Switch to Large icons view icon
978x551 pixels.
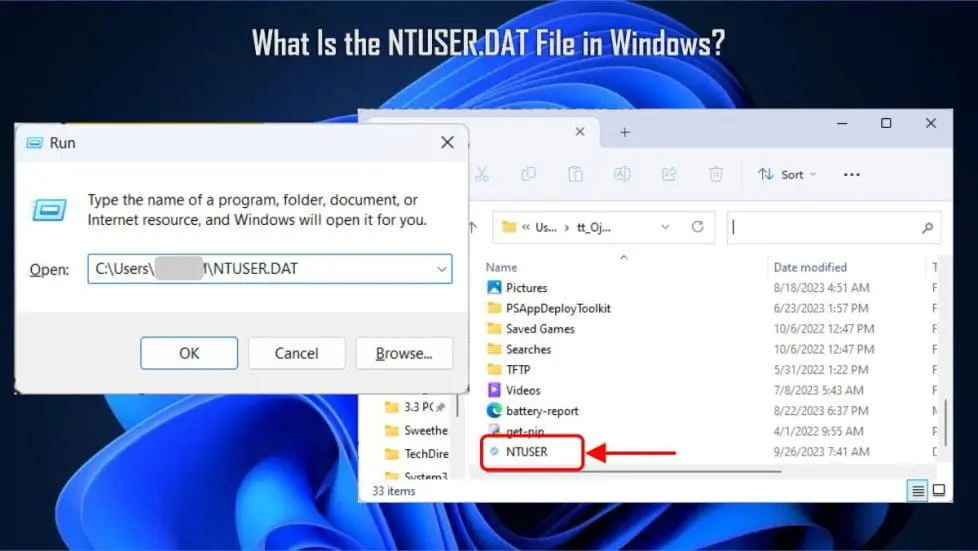click(939, 491)
